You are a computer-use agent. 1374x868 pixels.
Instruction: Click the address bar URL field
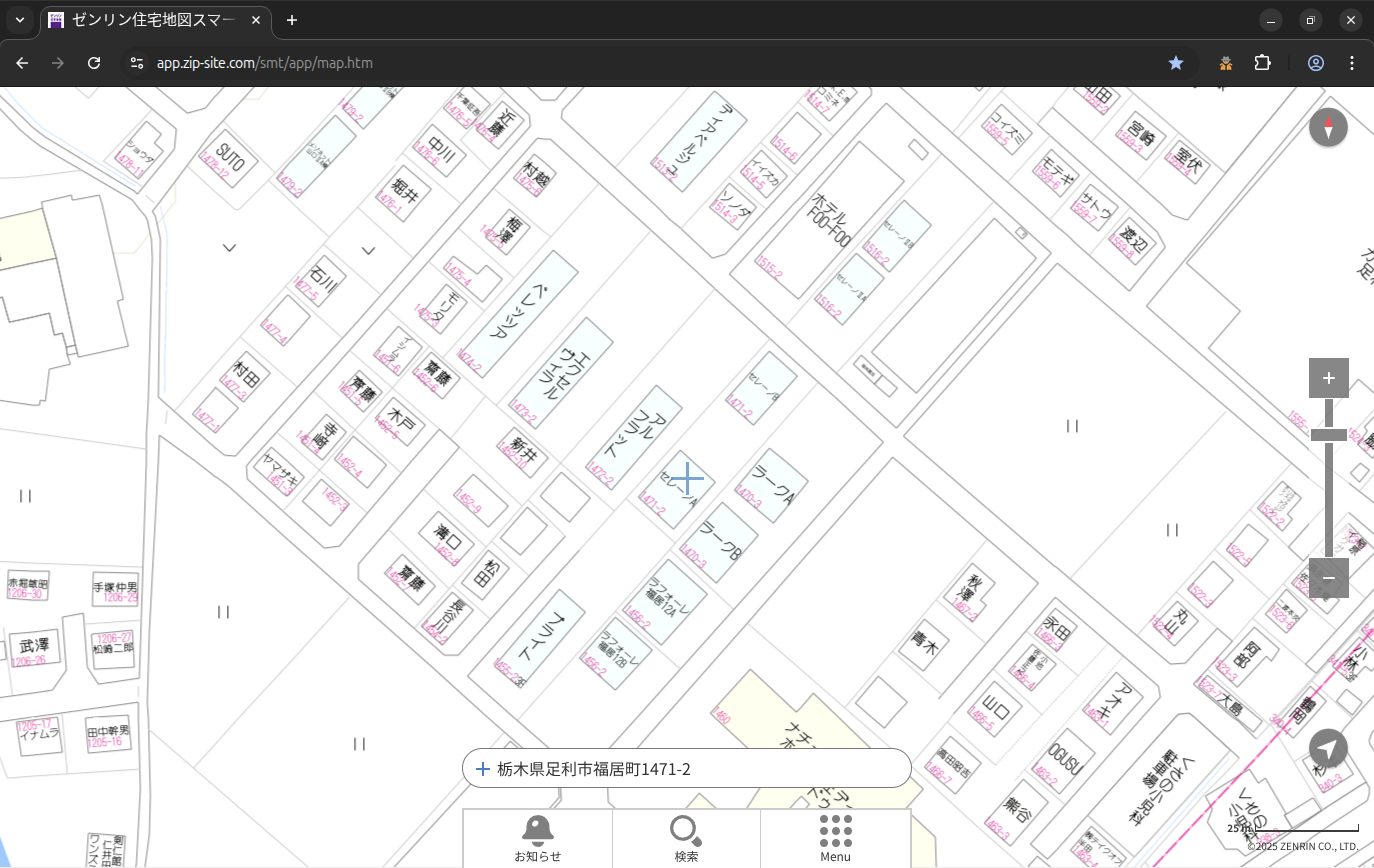600,63
